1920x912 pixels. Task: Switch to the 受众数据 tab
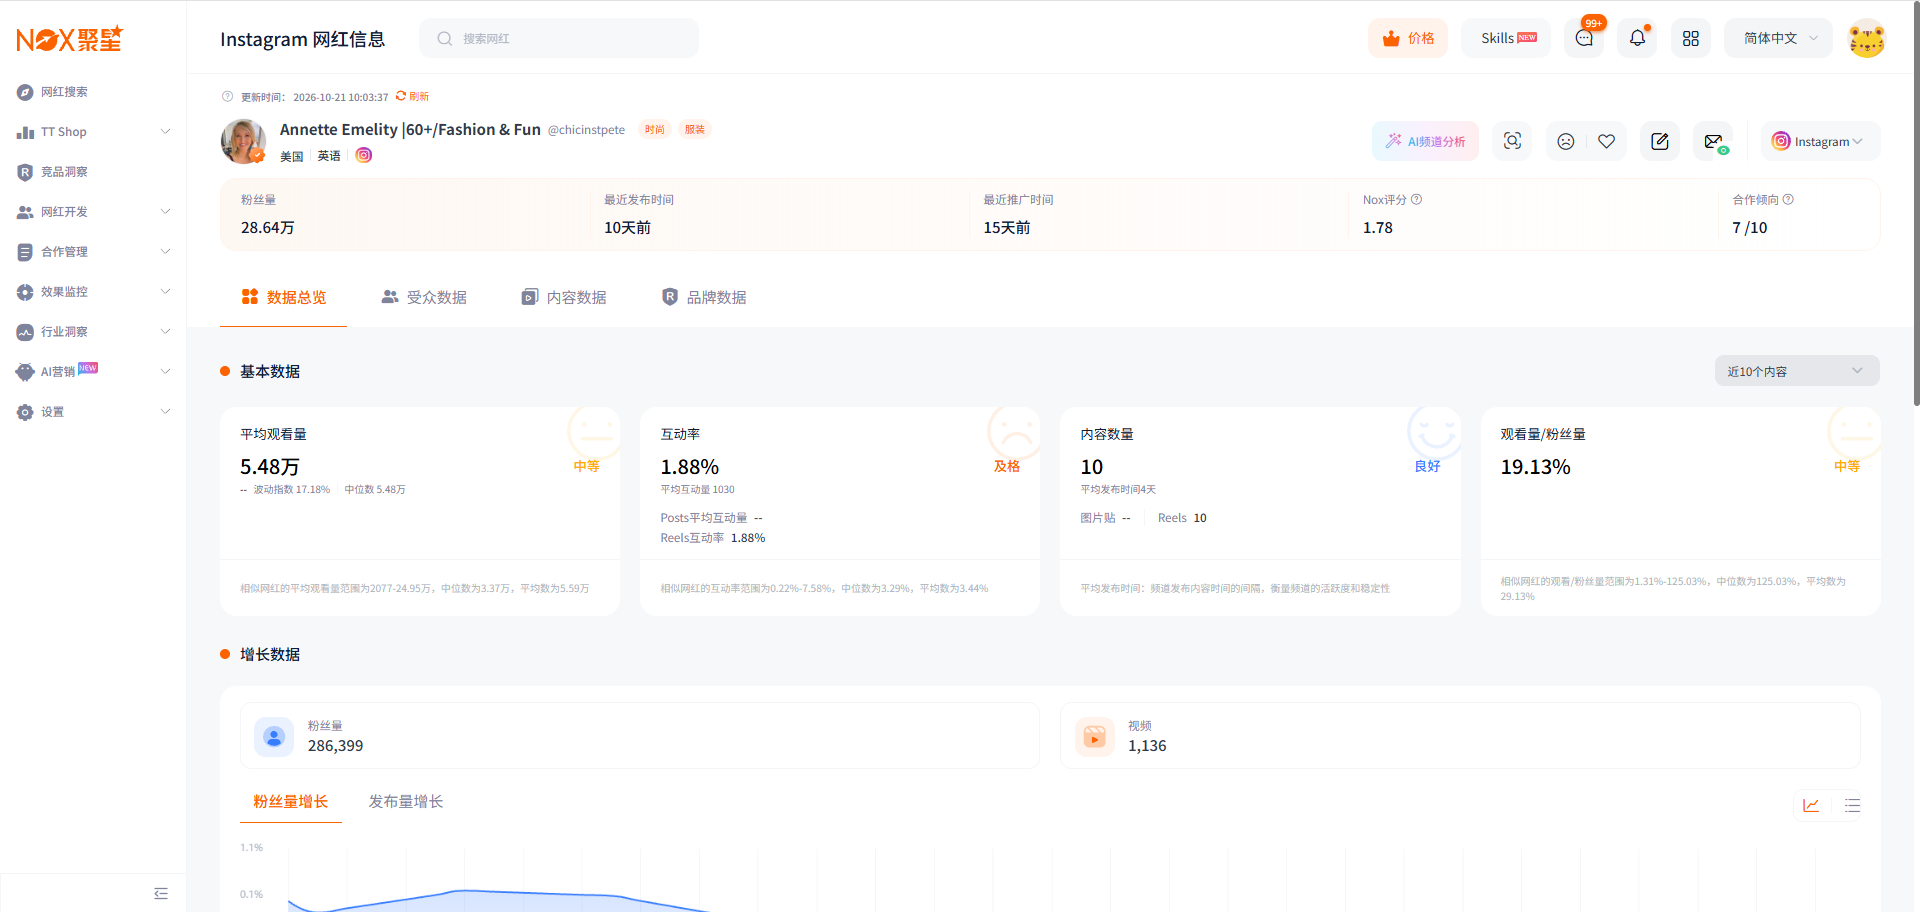(x=424, y=297)
